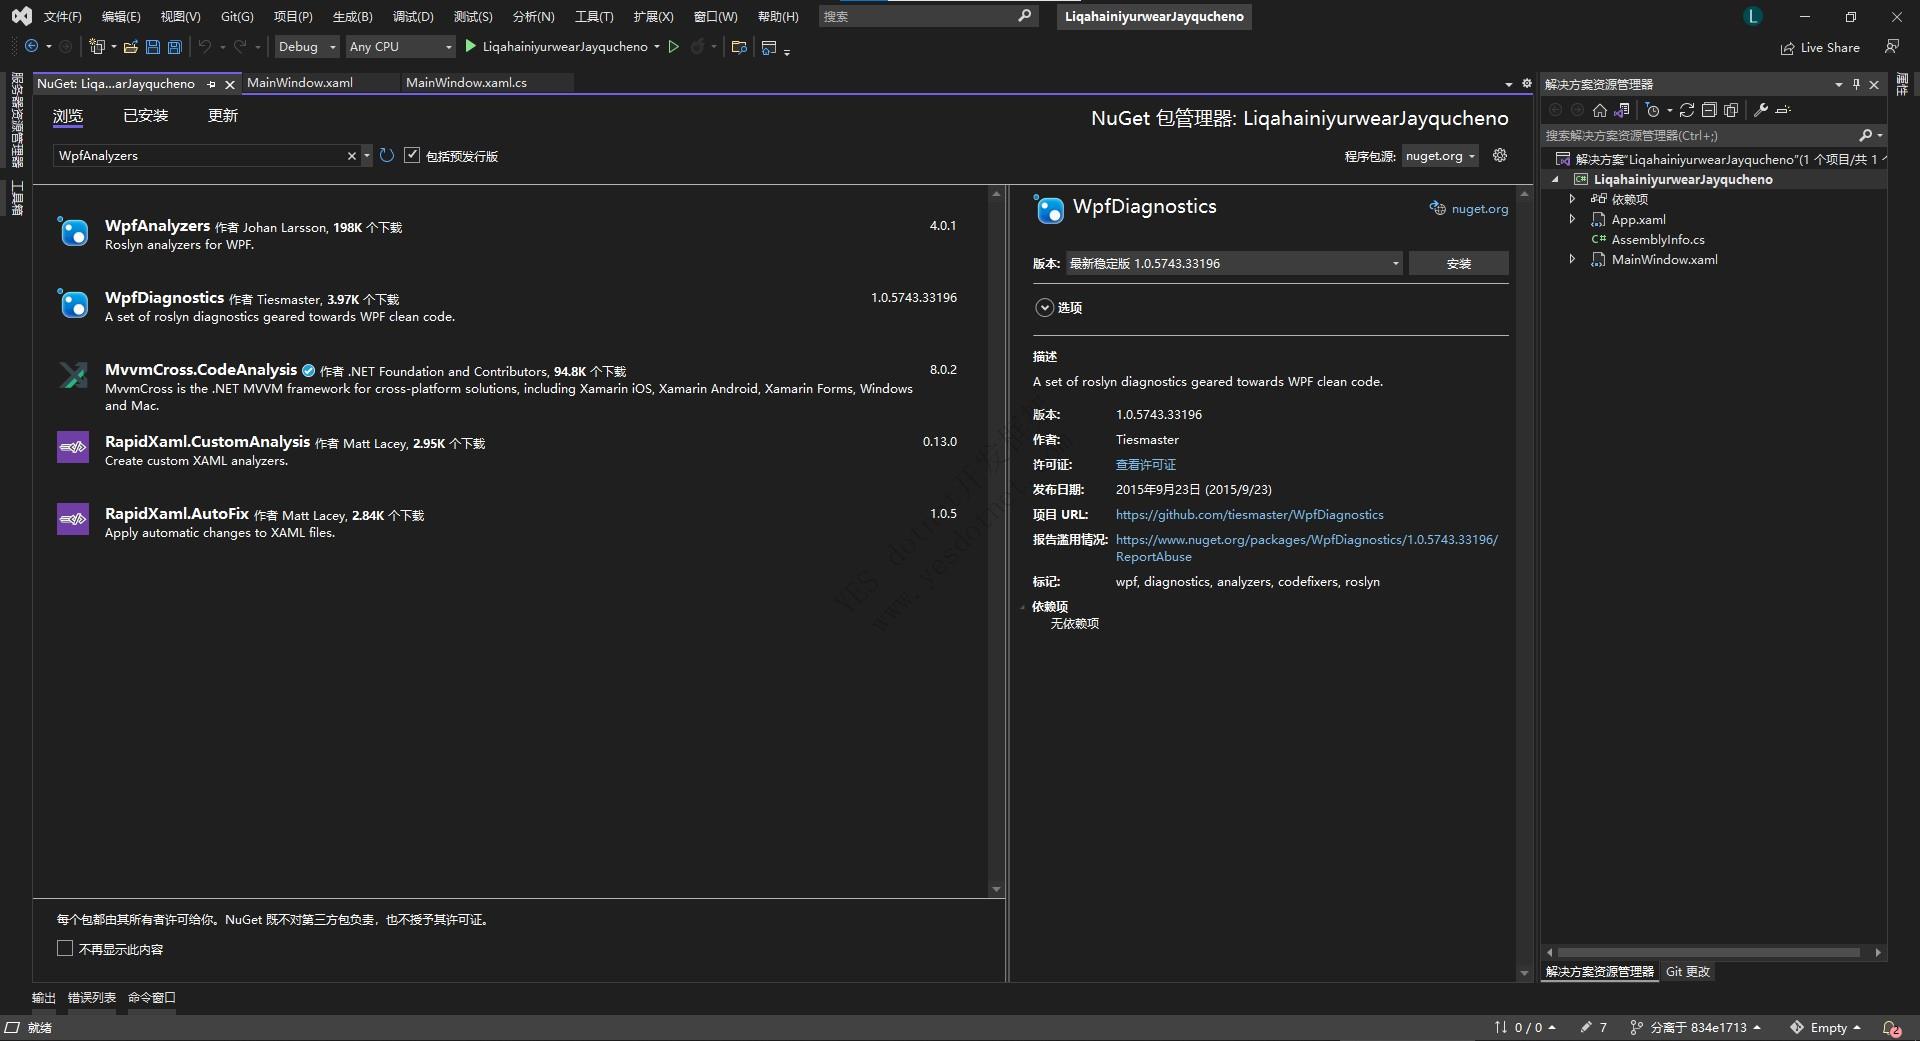Switch to the Updates (更新) tab
1920x1041 pixels.
pyautogui.click(x=222, y=116)
